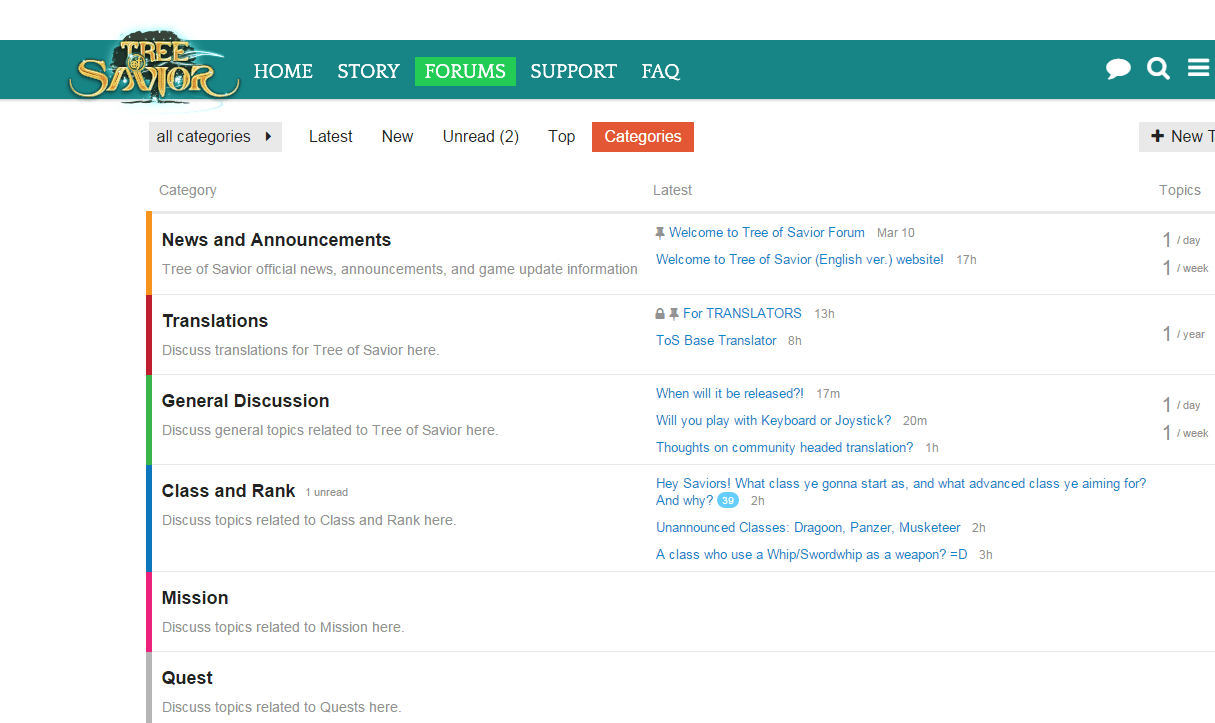Screen dimensions: 1215x723
Task: Navigate to the FAQ menu item
Action: click(x=660, y=71)
